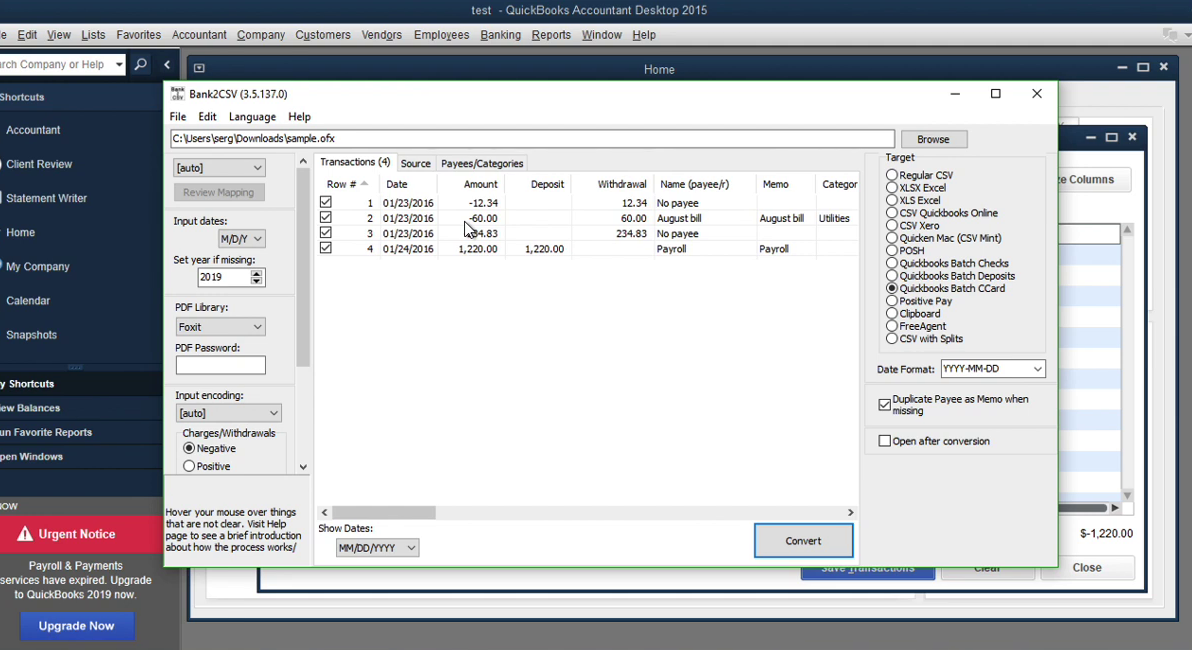Uncheck the row 1 transaction checkbox
Screen dimensions: 1192x650
point(326,202)
